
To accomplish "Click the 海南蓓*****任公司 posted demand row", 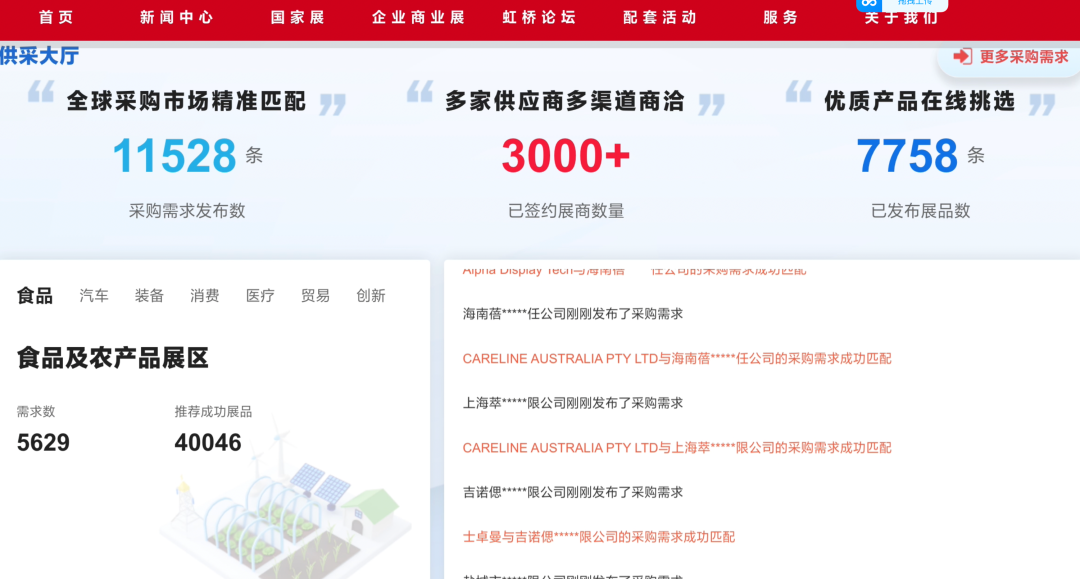I will click(x=572, y=314).
